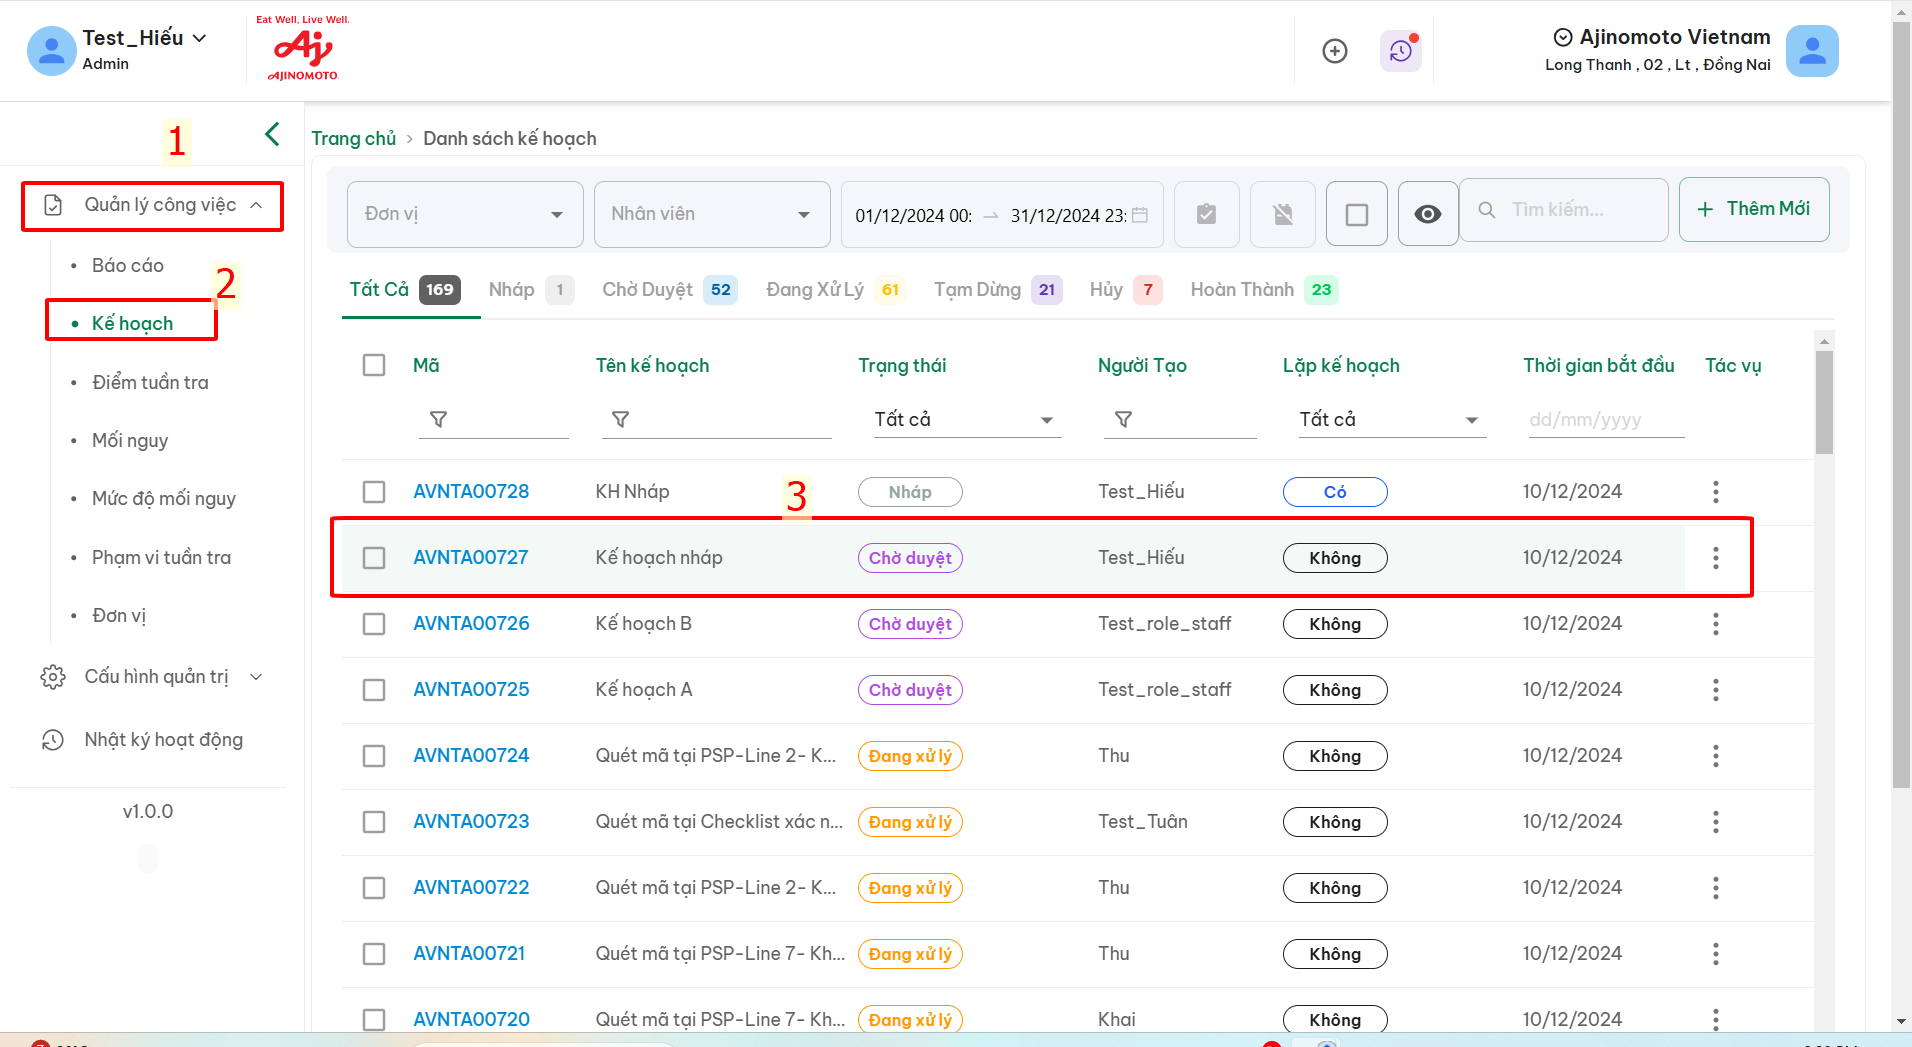Open actions menu for AVNTA00725
Image resolution: width=1912 pixels, height=1047 pixels.
pyautogui.click(x=1716, y=690)
